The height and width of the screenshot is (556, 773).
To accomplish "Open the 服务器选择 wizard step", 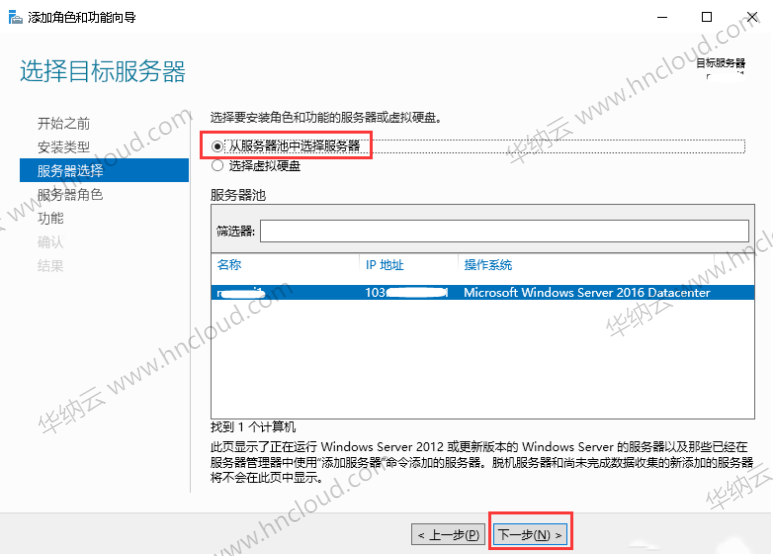I will [x=104, y=171].
